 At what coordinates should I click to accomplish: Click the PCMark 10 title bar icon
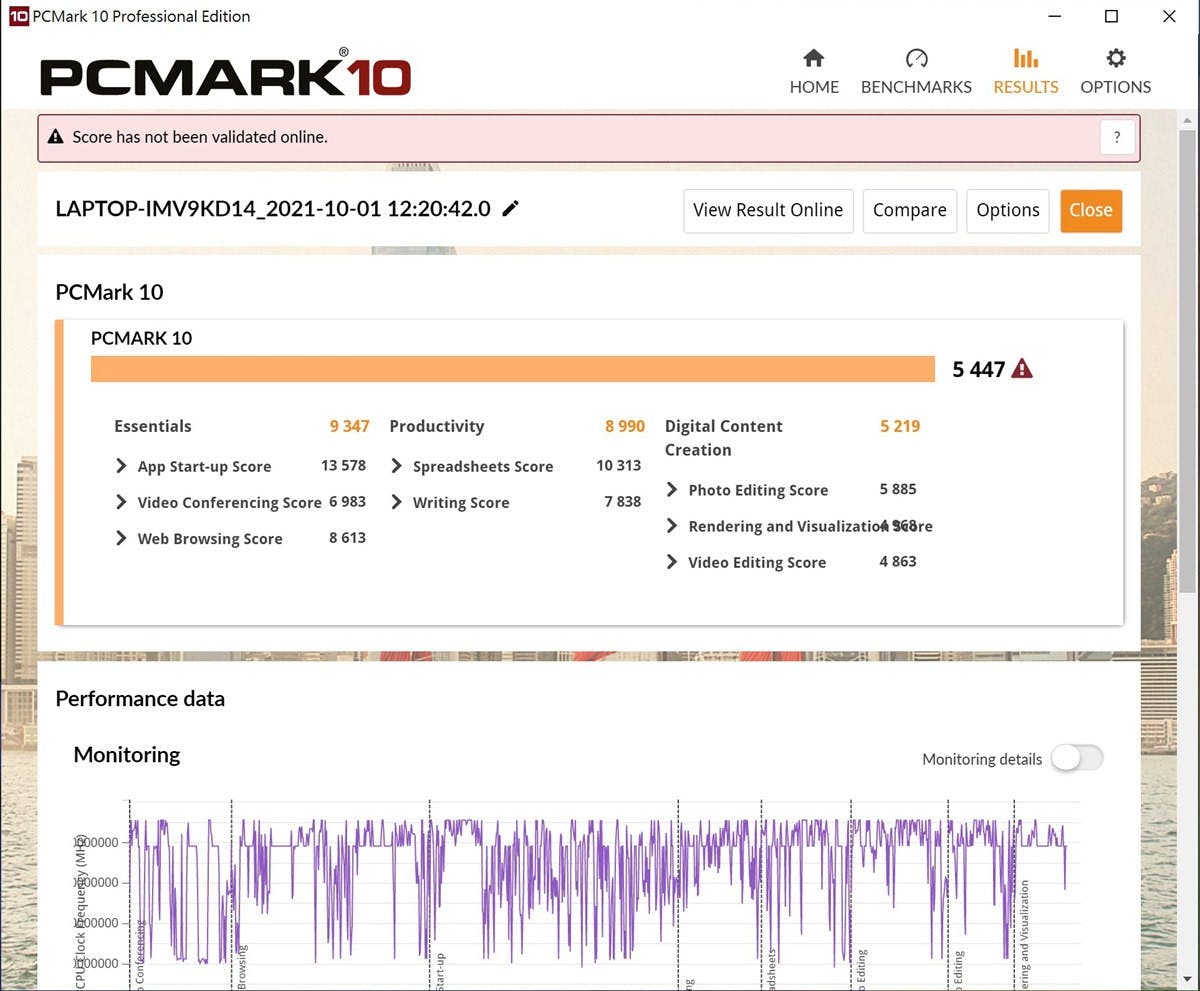(x=18, y=16)
